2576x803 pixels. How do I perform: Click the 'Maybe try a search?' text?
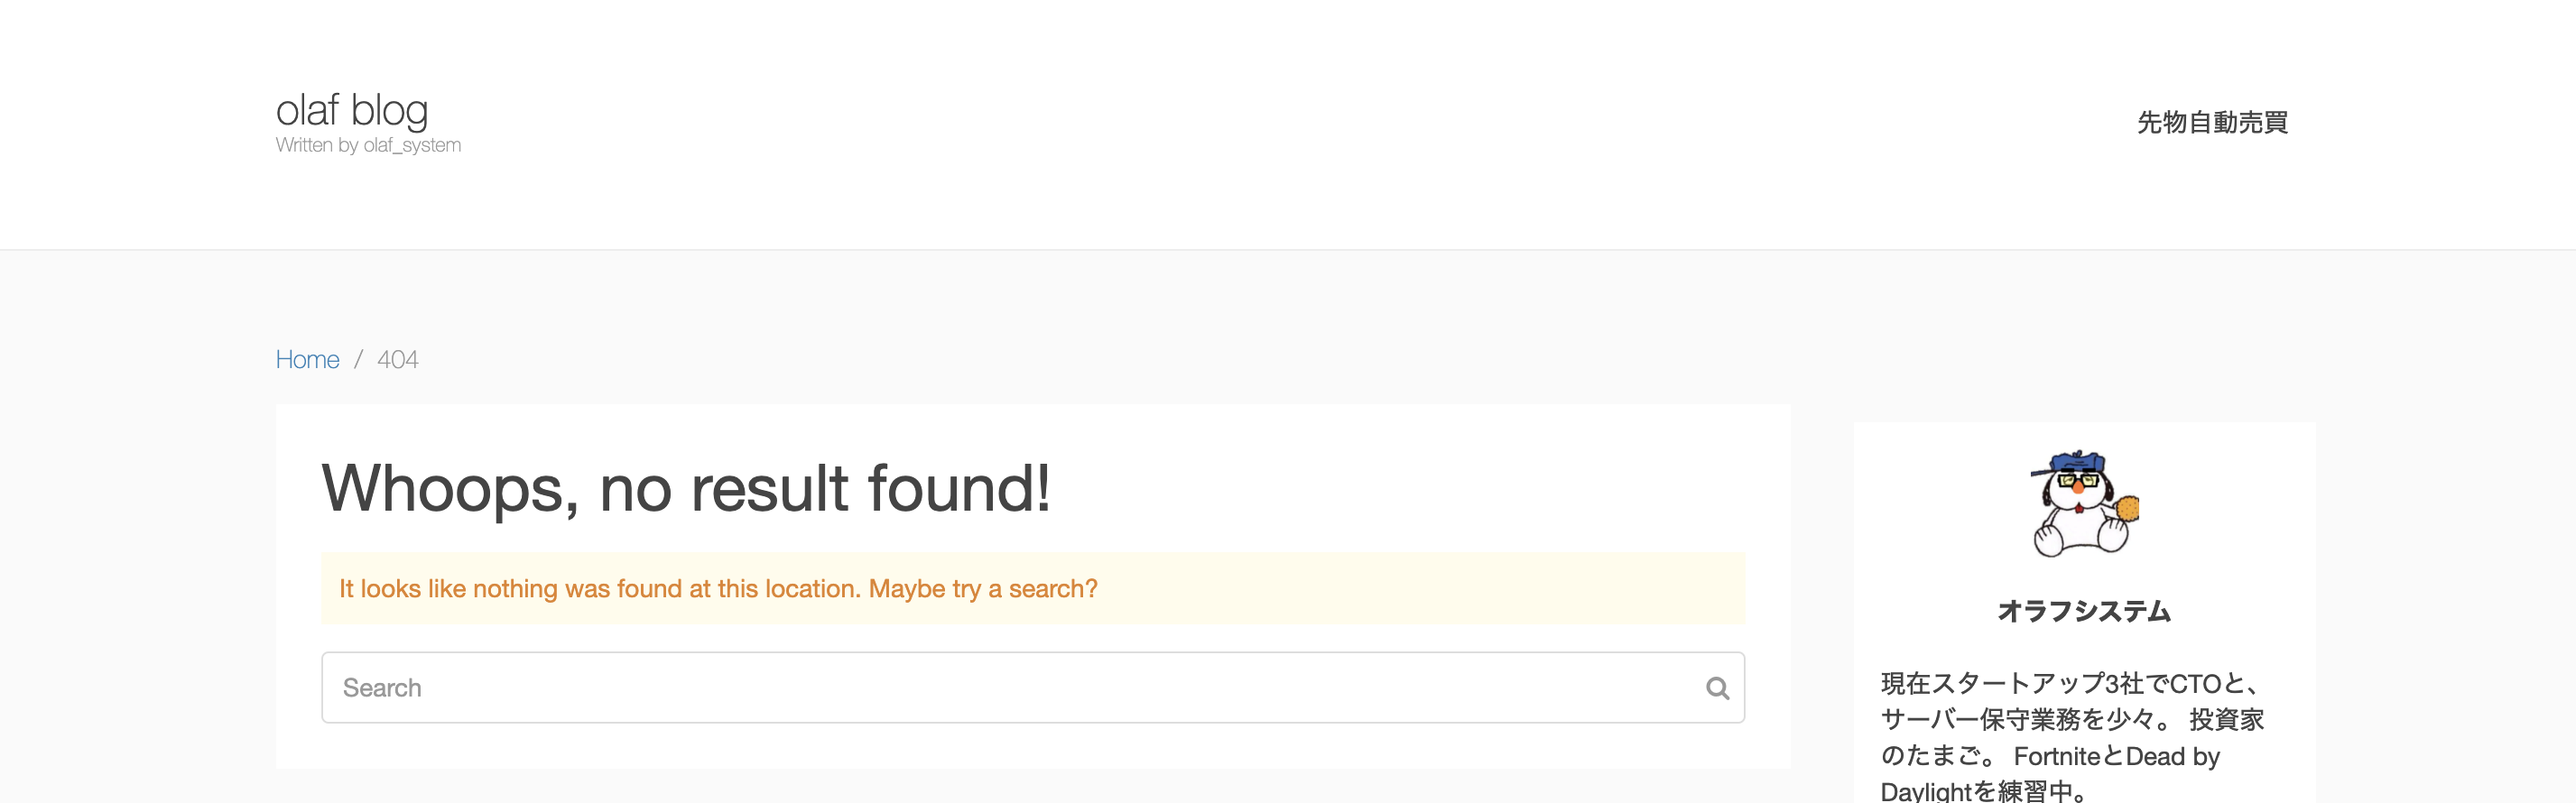tap(982, 589)
